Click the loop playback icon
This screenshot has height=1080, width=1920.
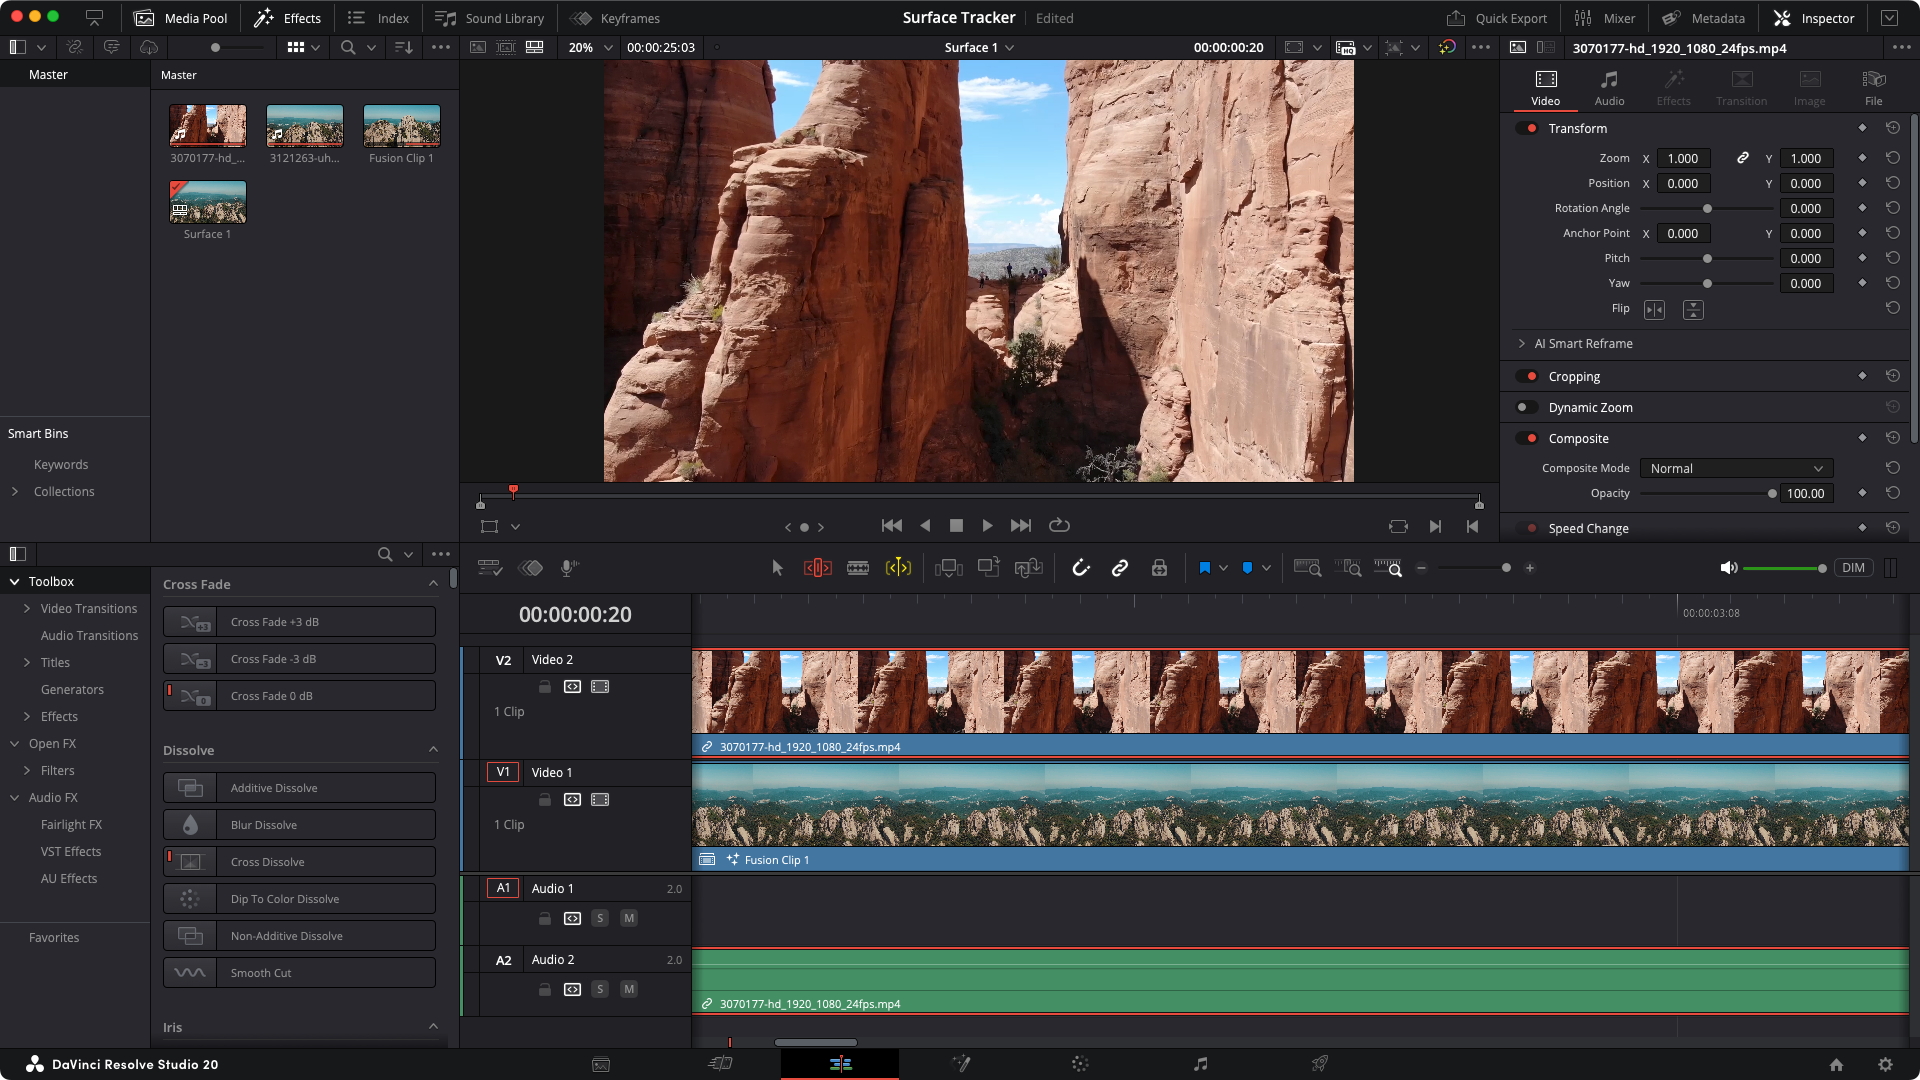pyautogui.click(x=1059, y=526)
